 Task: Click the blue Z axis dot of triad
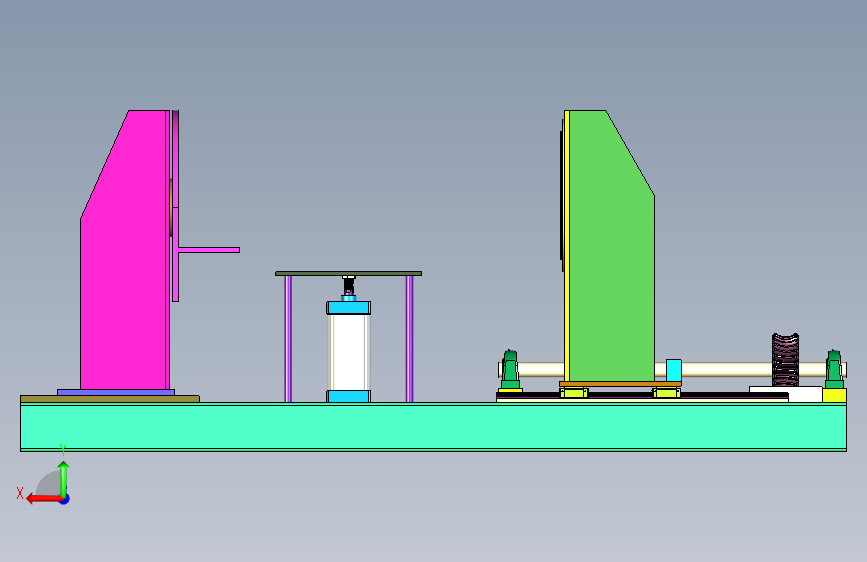pos(65,500)
